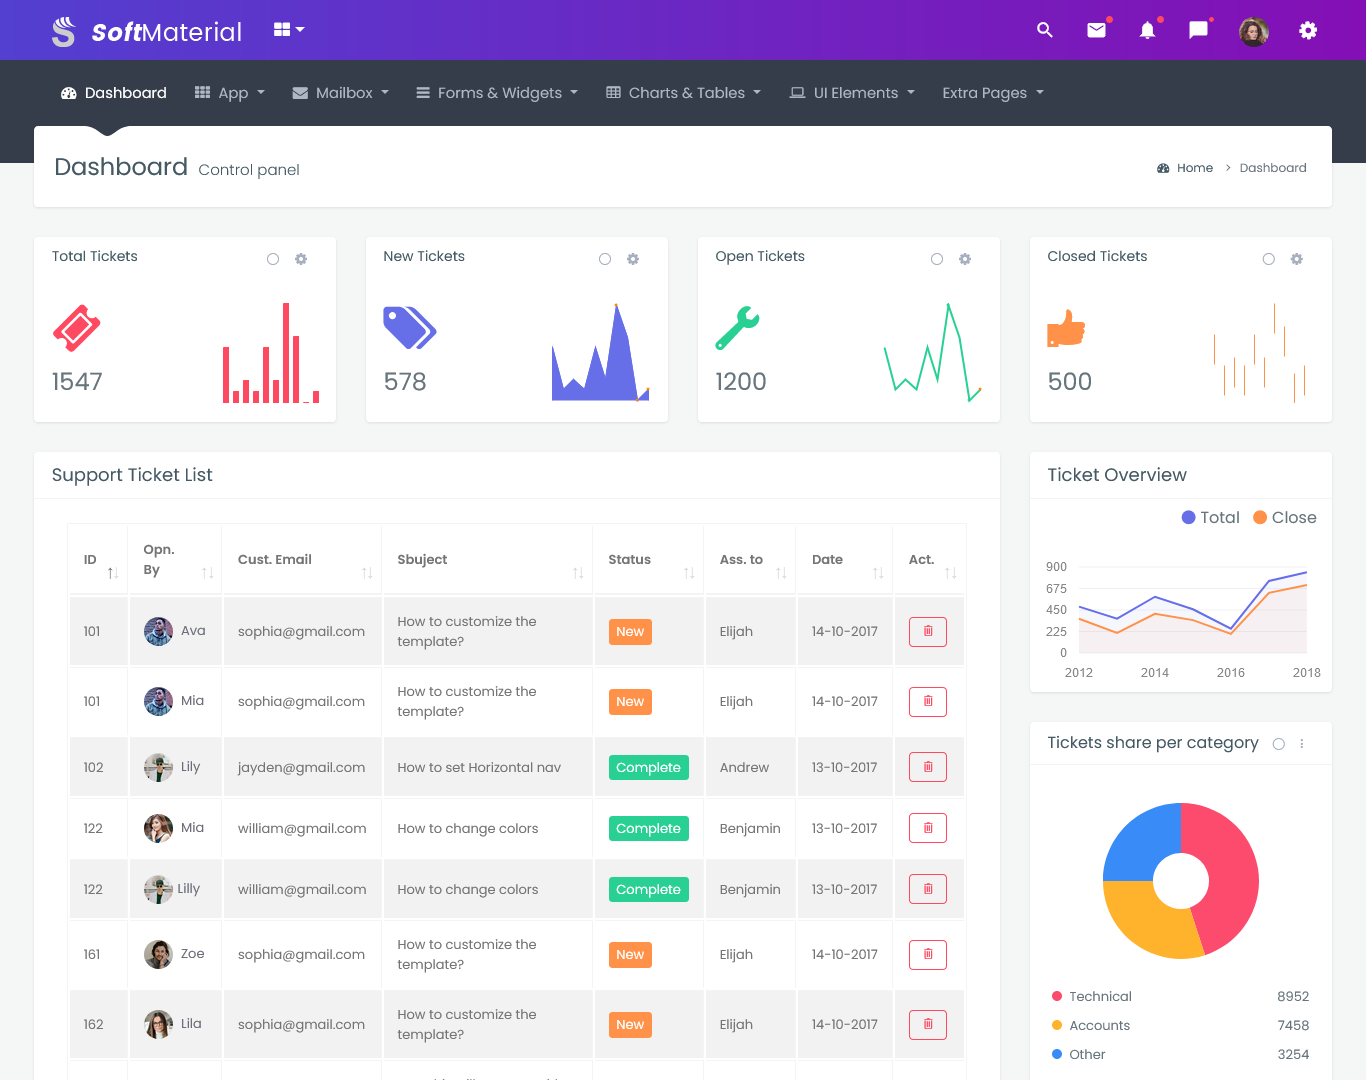This screenshot has height=1080, width=1366.
Task: Click Zoe's avatar in ticket list
Action: tap(158, 955)
